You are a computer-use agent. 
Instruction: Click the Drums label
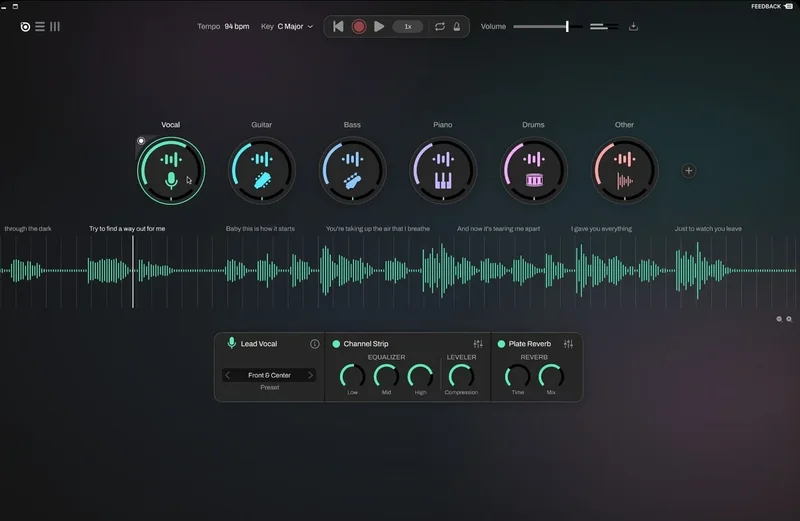coord(533,125)
